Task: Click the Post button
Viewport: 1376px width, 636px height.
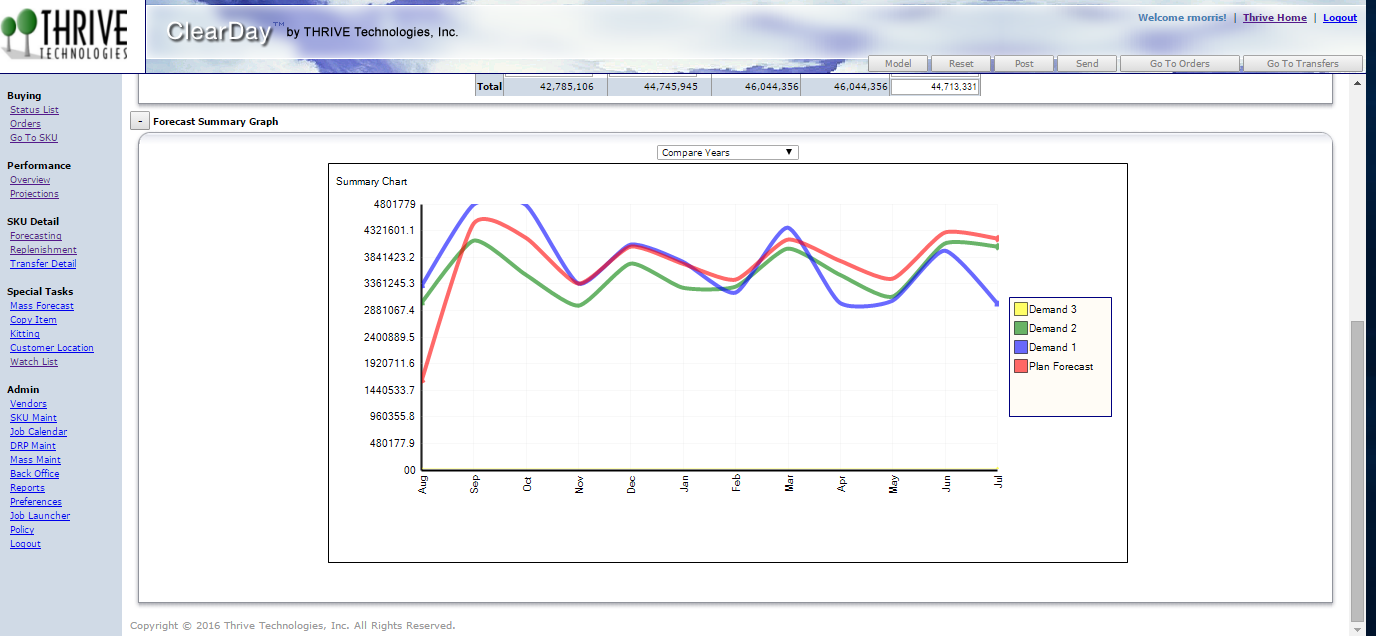Action: (x=1024, y=63)
